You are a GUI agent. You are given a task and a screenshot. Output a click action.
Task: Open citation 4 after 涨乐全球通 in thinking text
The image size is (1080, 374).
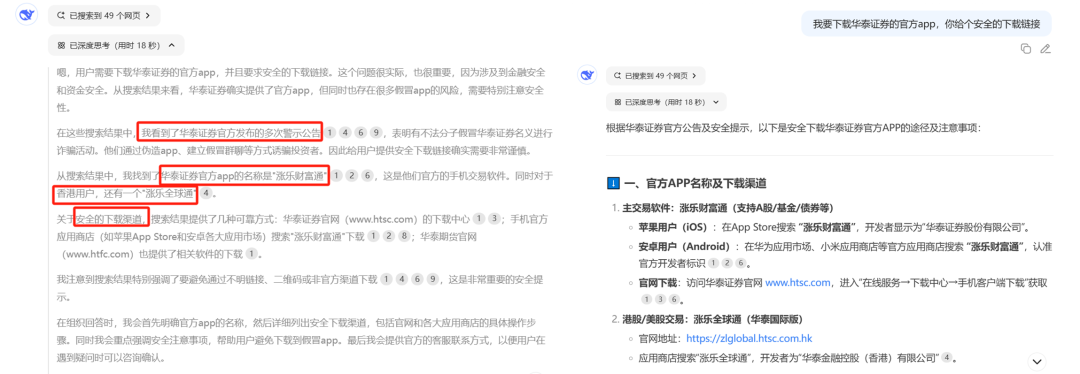click(206, 194)
